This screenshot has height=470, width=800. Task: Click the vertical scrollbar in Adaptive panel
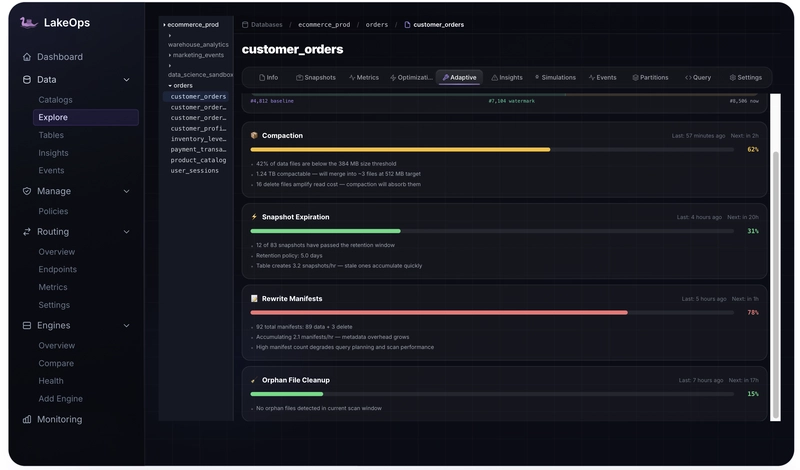(776, 285)
